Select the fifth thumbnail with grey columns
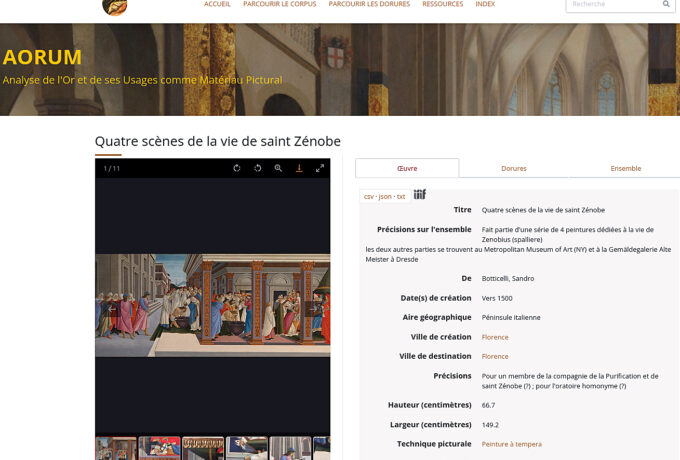 coord(290,448)
